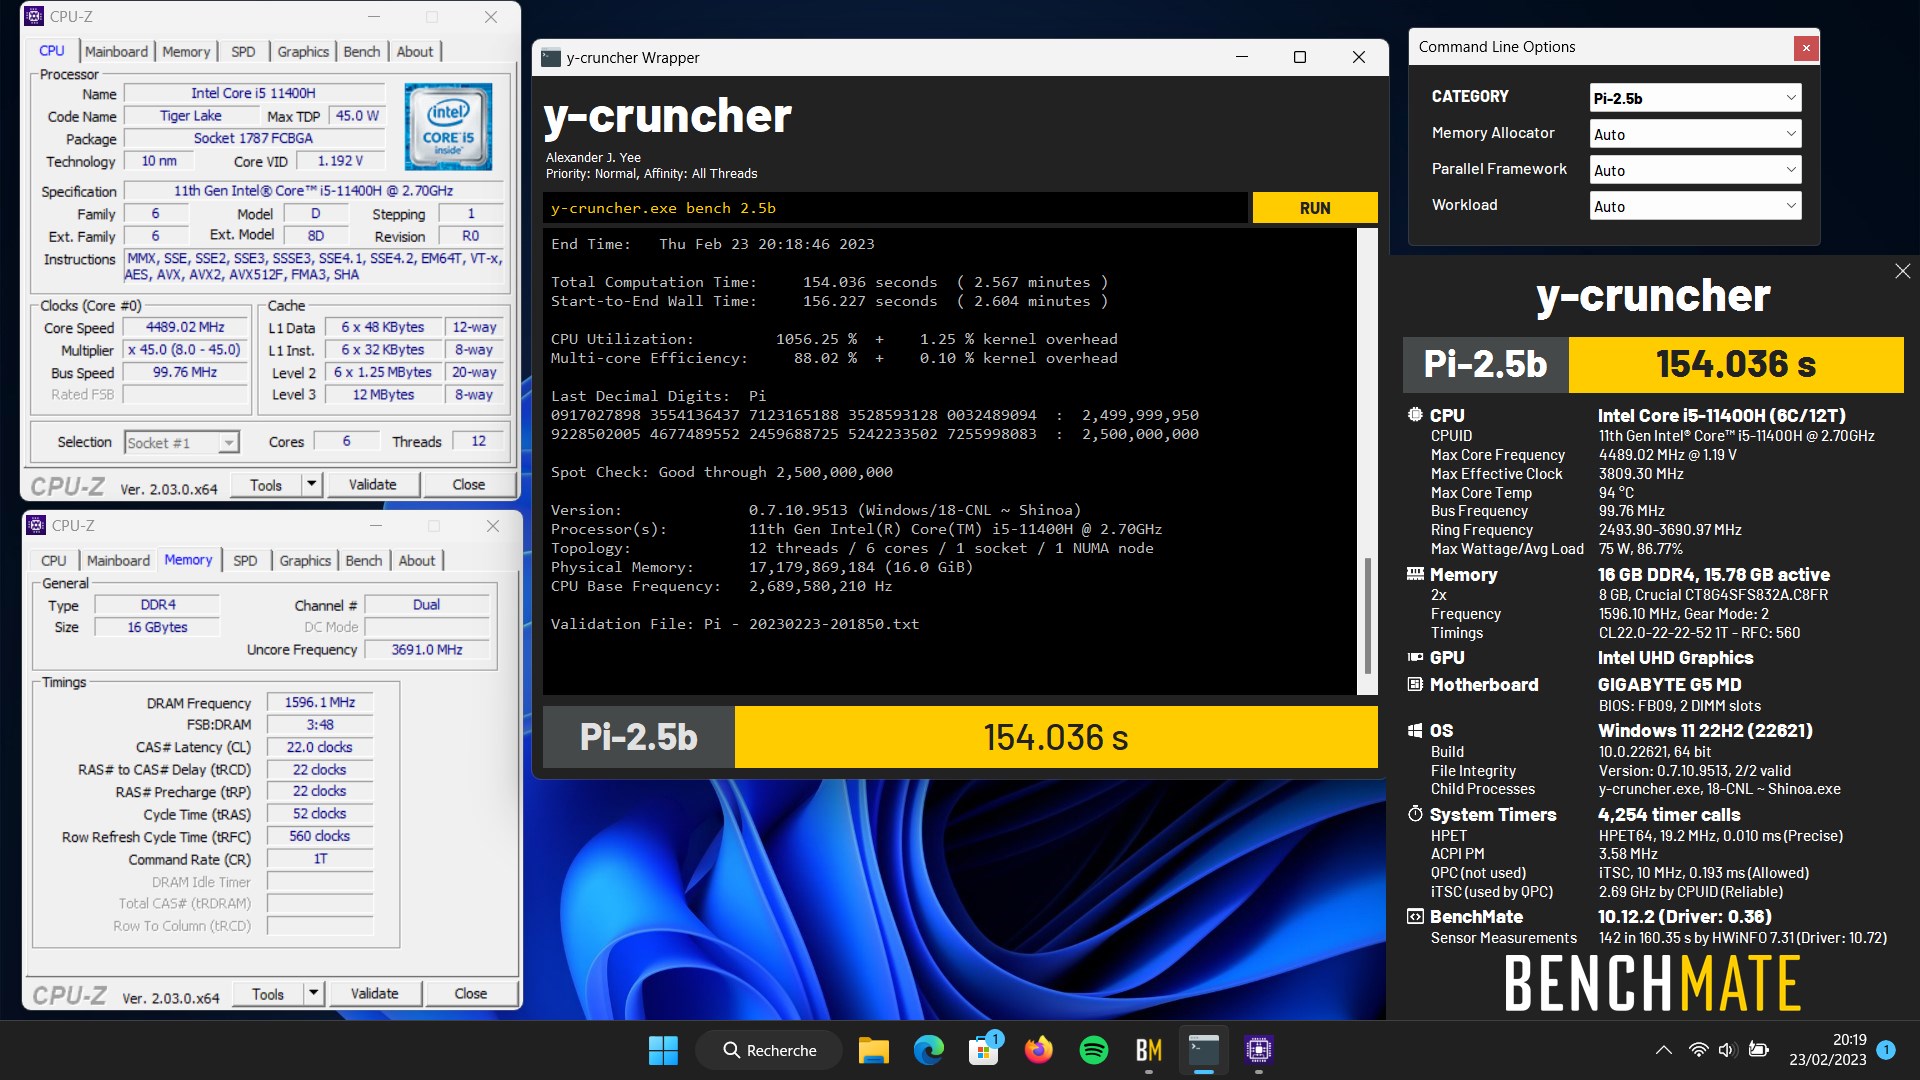
Task: Click the volume speaker tray icon
Action: pyautogui.click(x=1727, y=1050)
